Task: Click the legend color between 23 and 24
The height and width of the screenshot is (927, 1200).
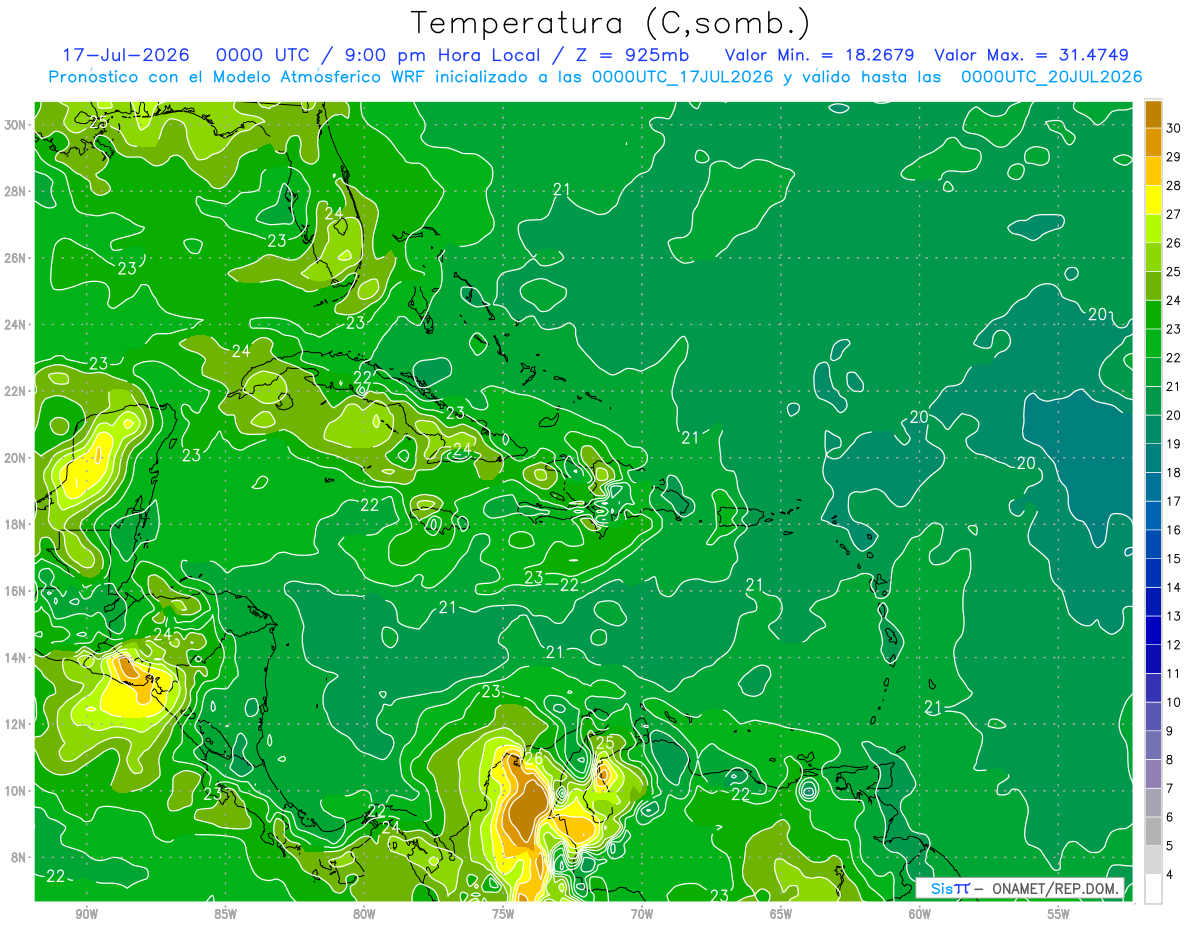Action: [1153, 315]
